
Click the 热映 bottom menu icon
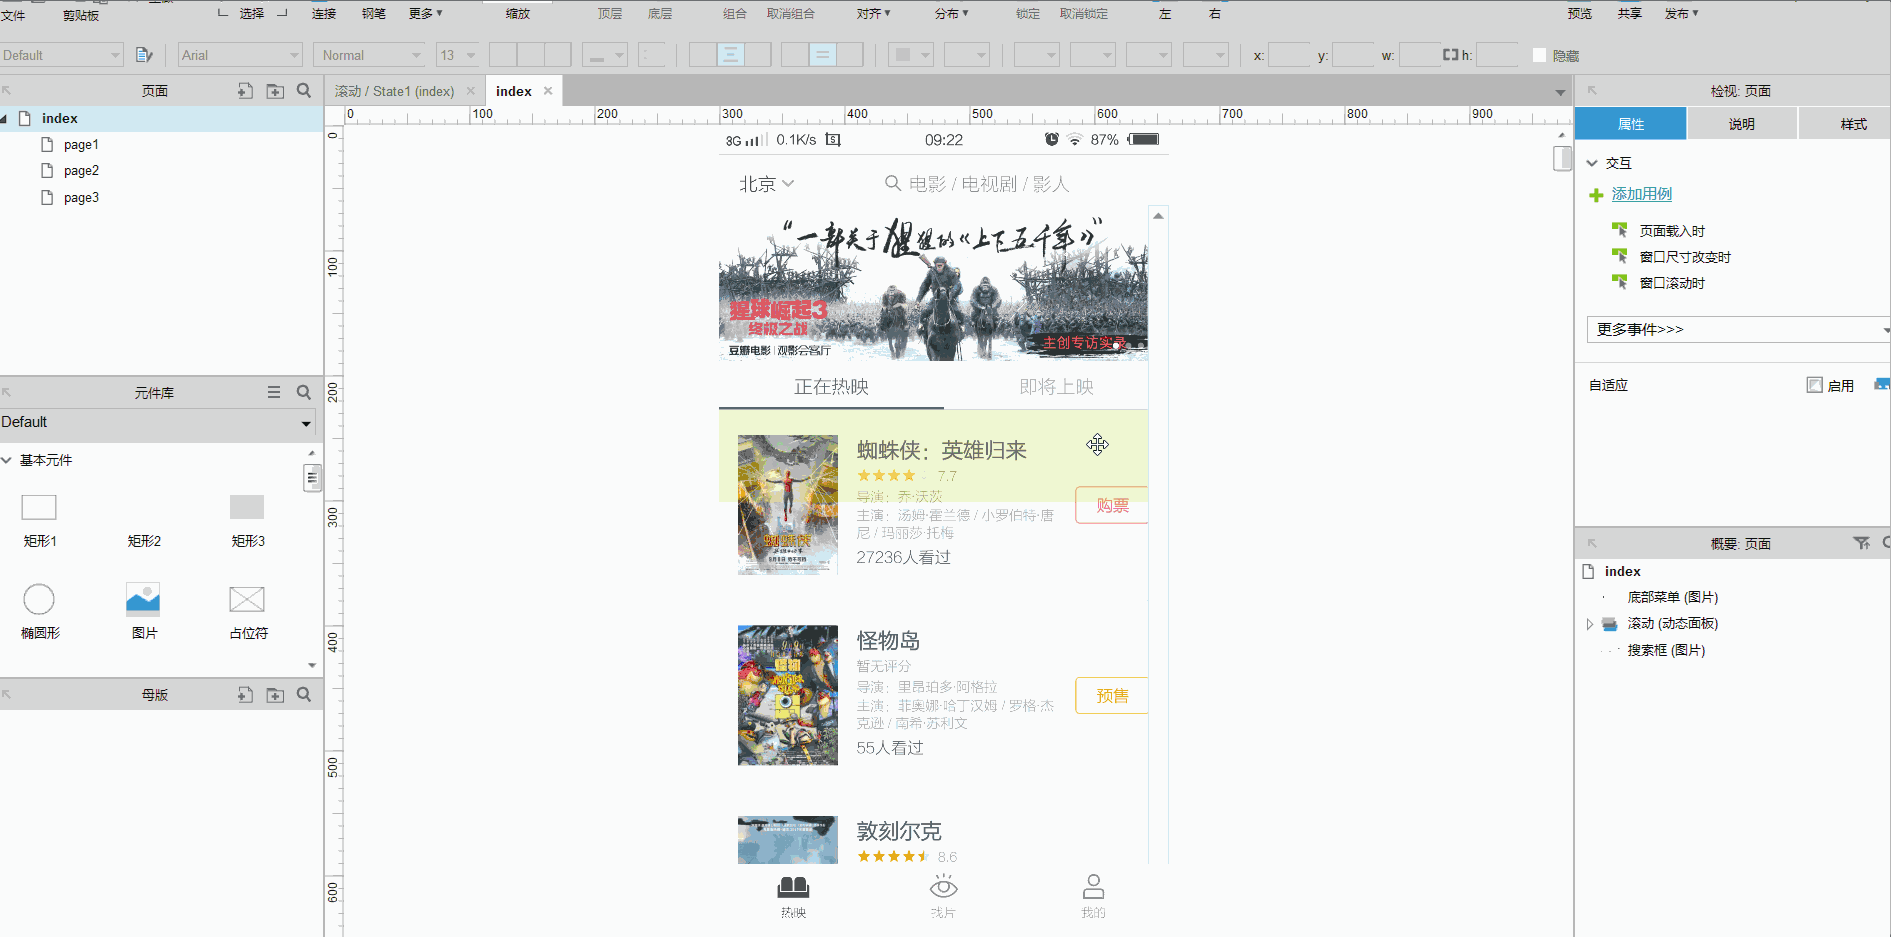coord(793,887)
